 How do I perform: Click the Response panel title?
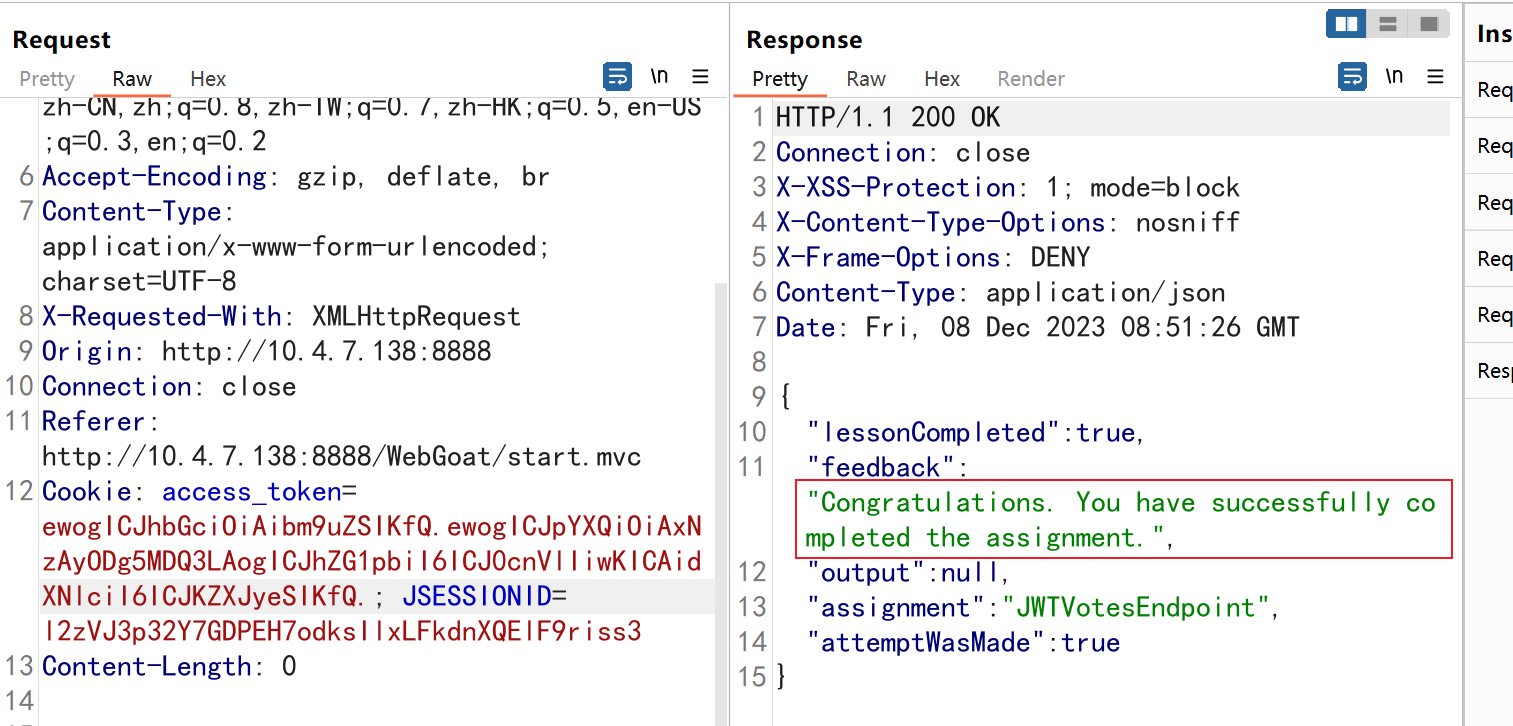tap(804, 40)
